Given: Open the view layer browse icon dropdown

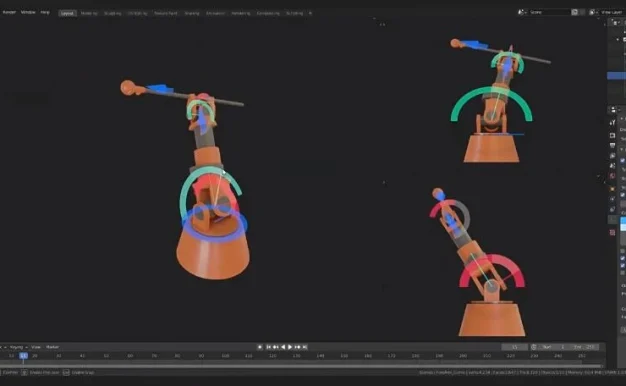Looking at the screenshot, I should (594, 12).
